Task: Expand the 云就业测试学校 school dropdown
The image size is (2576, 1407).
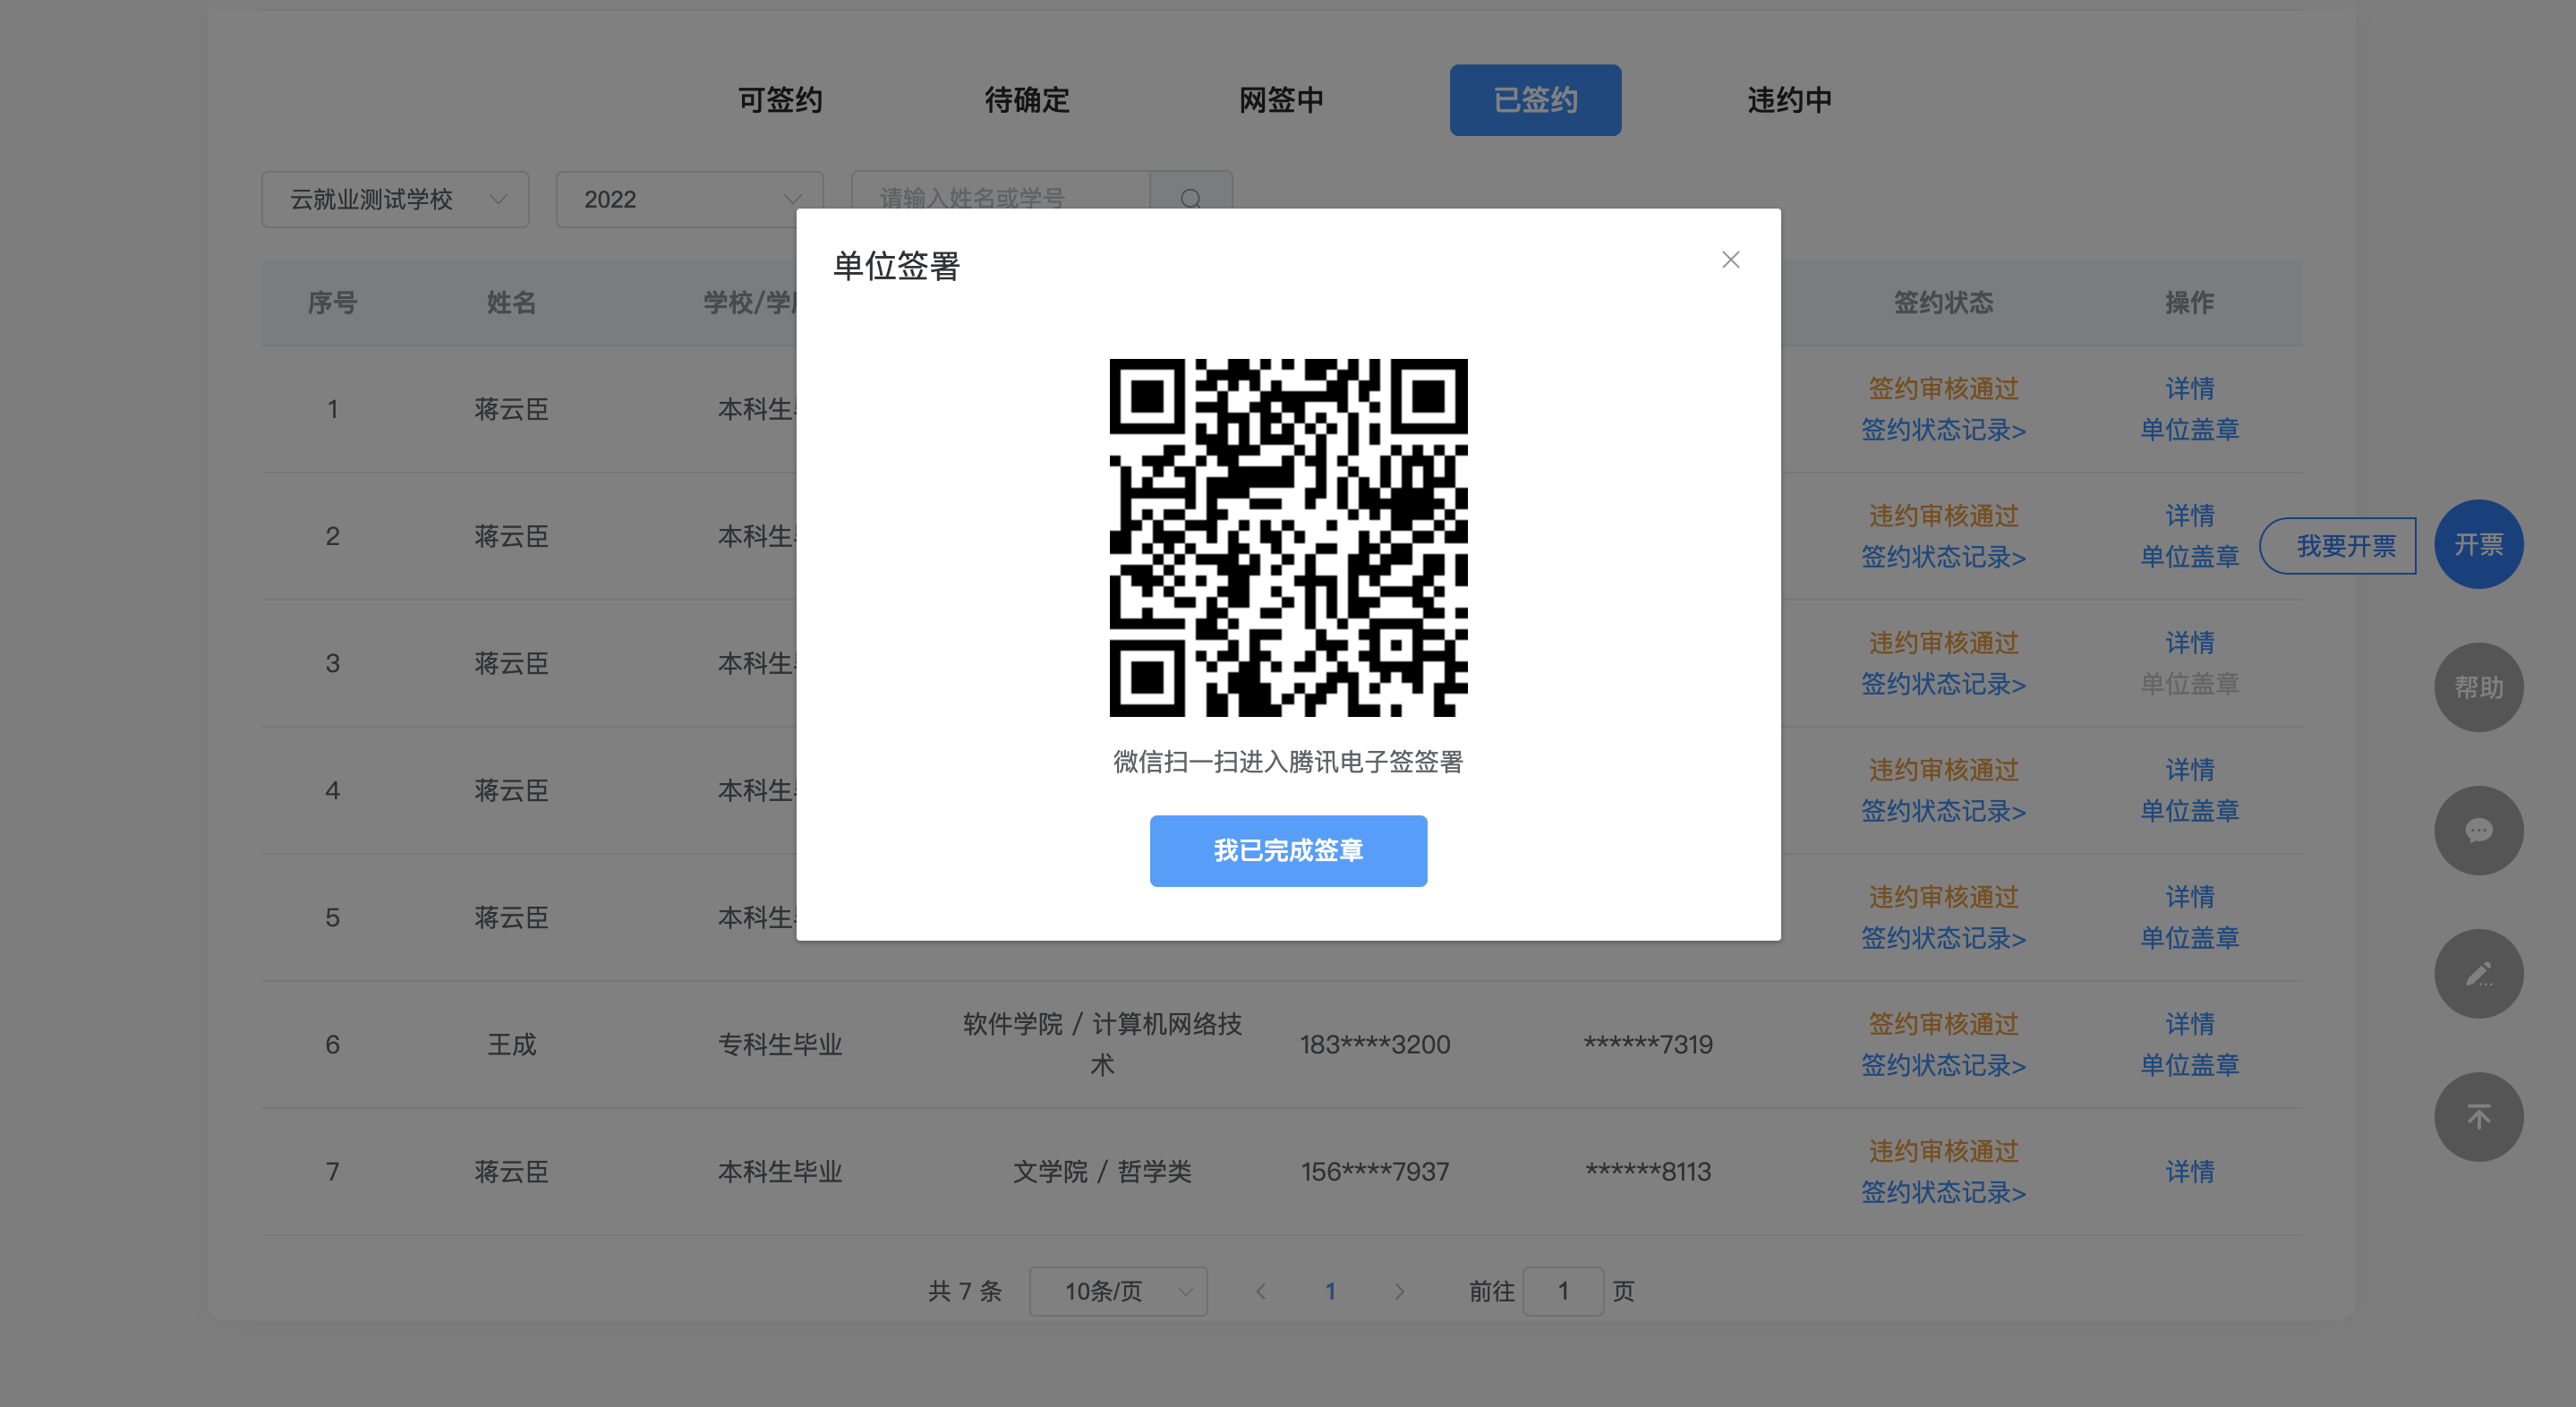Action: pos(395,199)
